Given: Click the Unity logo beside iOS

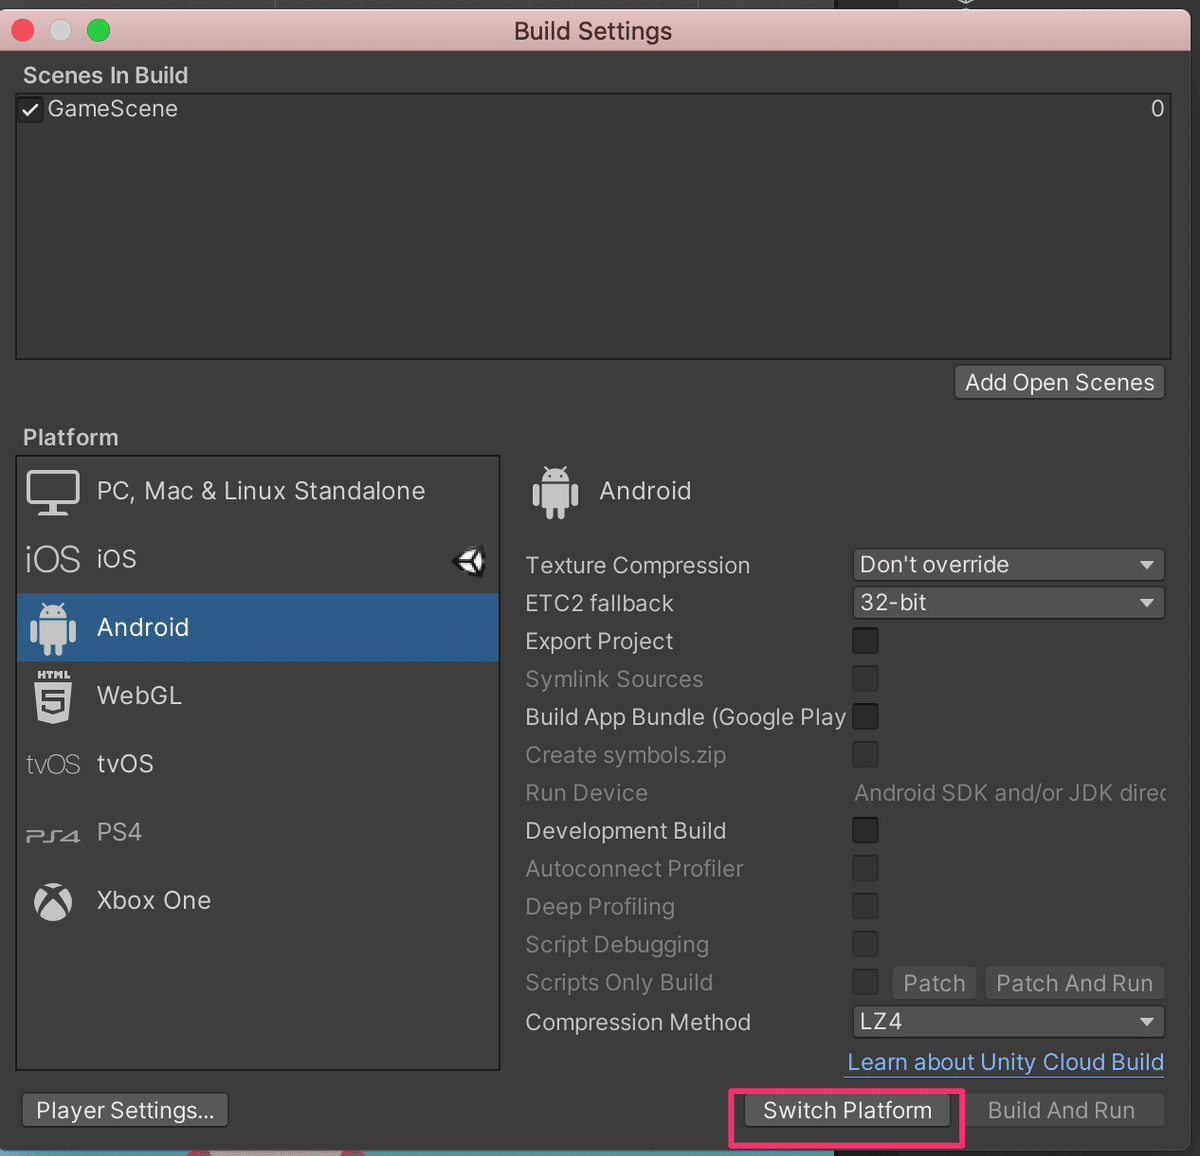Looking at the screenshot, I should click(x=469, y=561).
